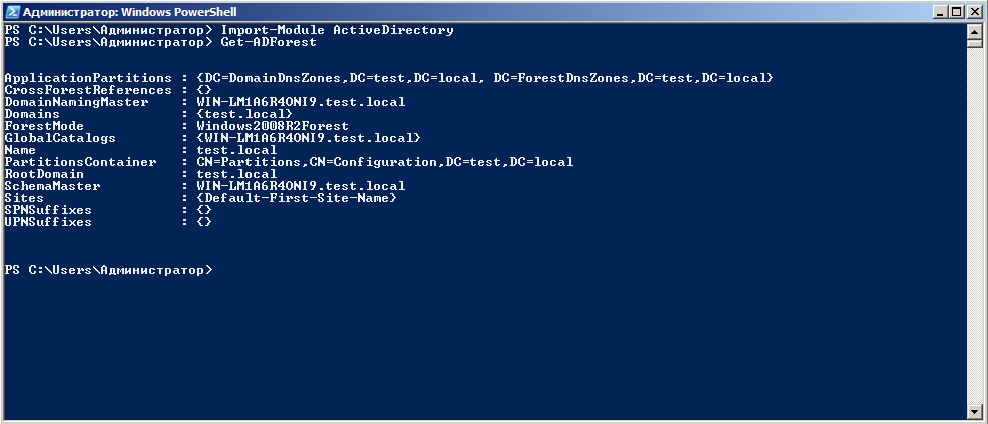Viewport: 988px width, 424px height.
Task: Click the scrollbar down arrow
Action: pyautogui.click(x=975, y=410)
